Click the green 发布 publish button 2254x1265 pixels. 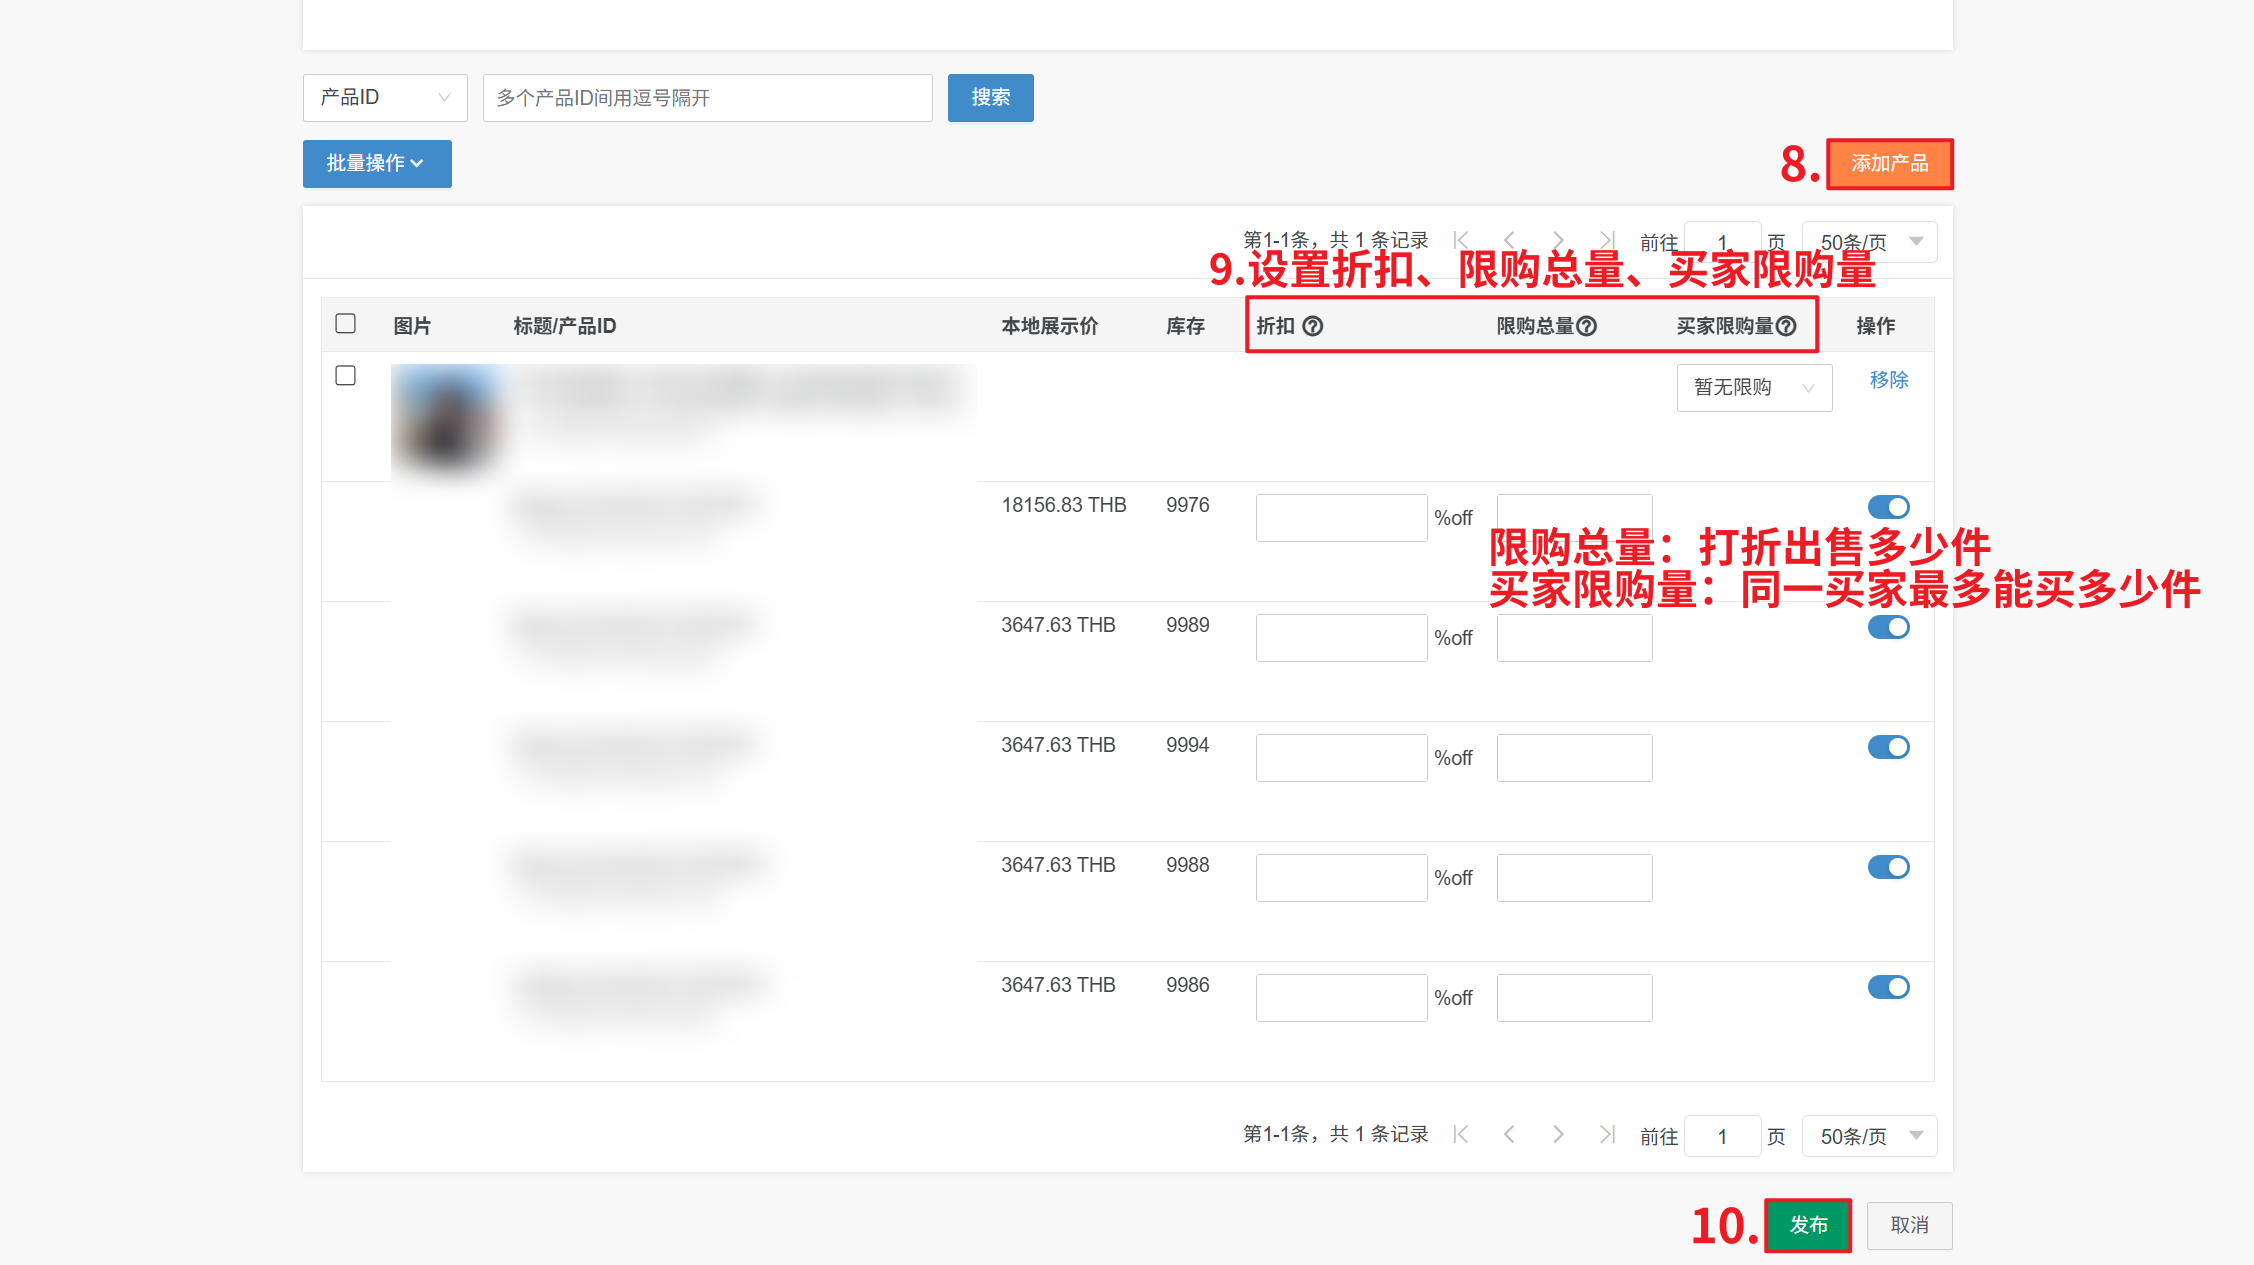click(1807, 1225)
